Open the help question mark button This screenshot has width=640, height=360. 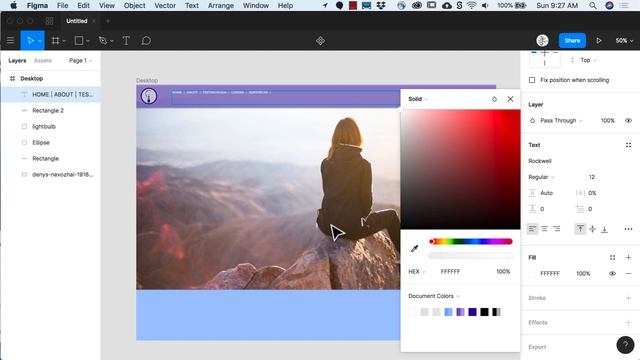tap(625, 345)
